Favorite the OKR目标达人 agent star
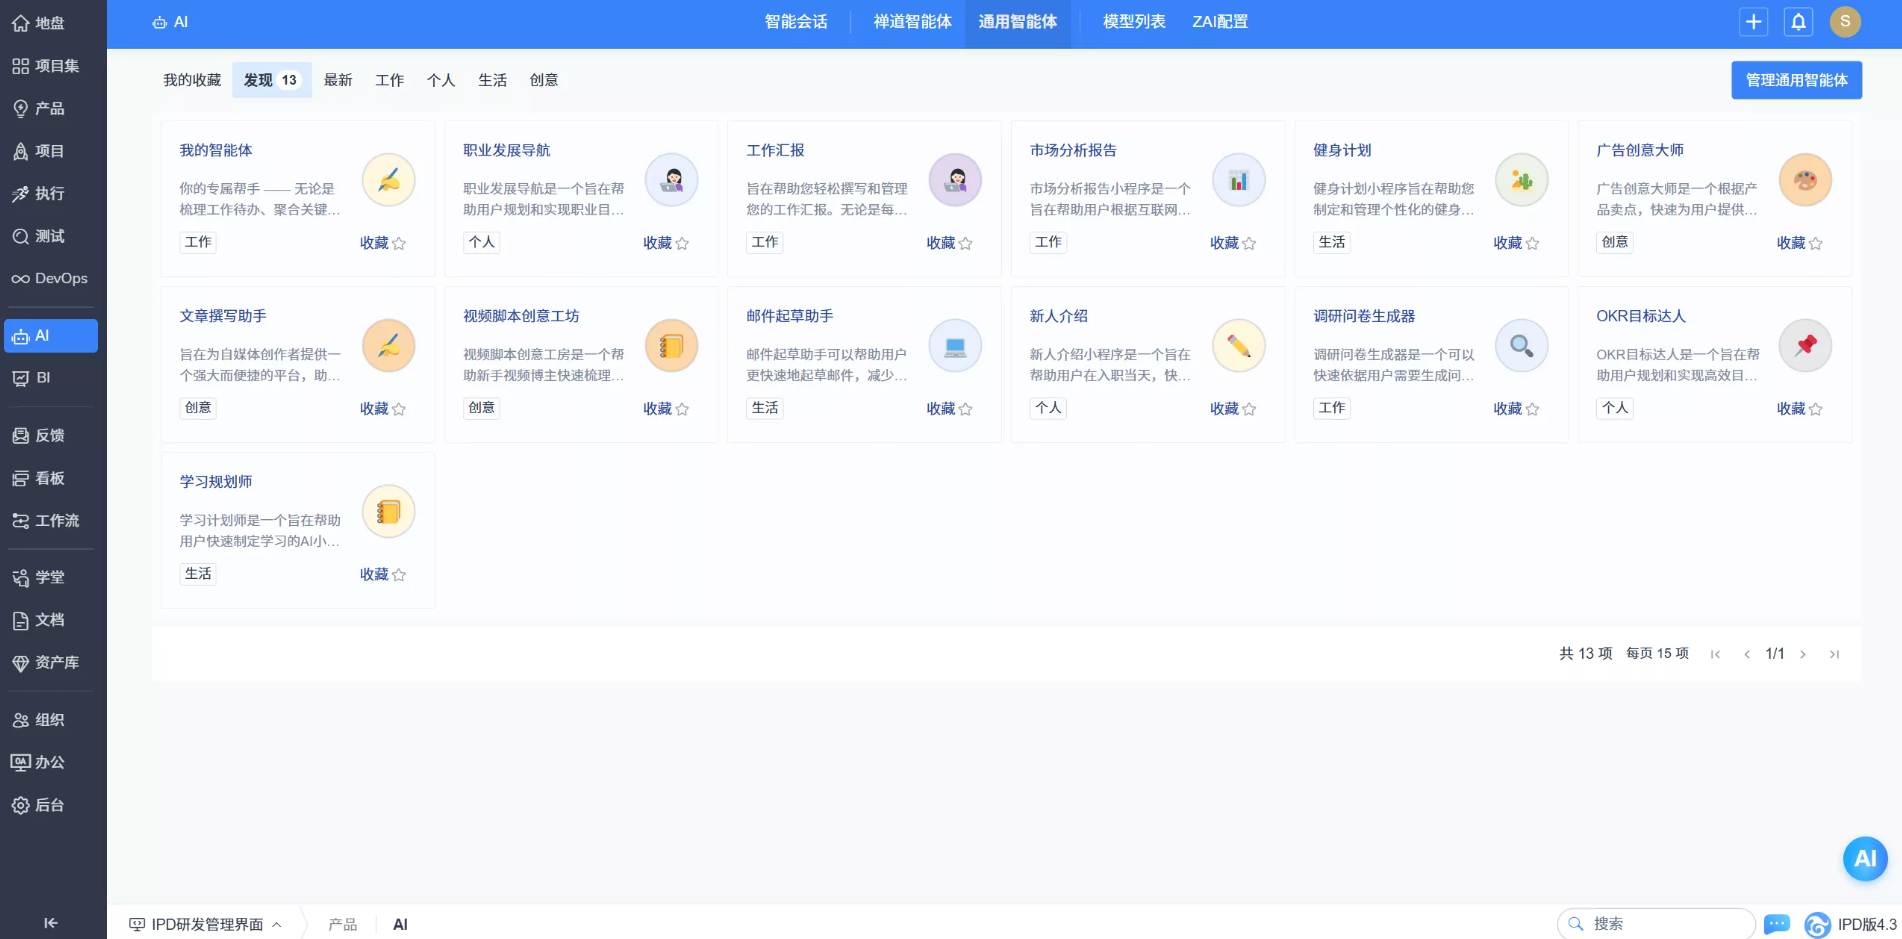This screenshot has width=1902, height=939. point(1817,408)
